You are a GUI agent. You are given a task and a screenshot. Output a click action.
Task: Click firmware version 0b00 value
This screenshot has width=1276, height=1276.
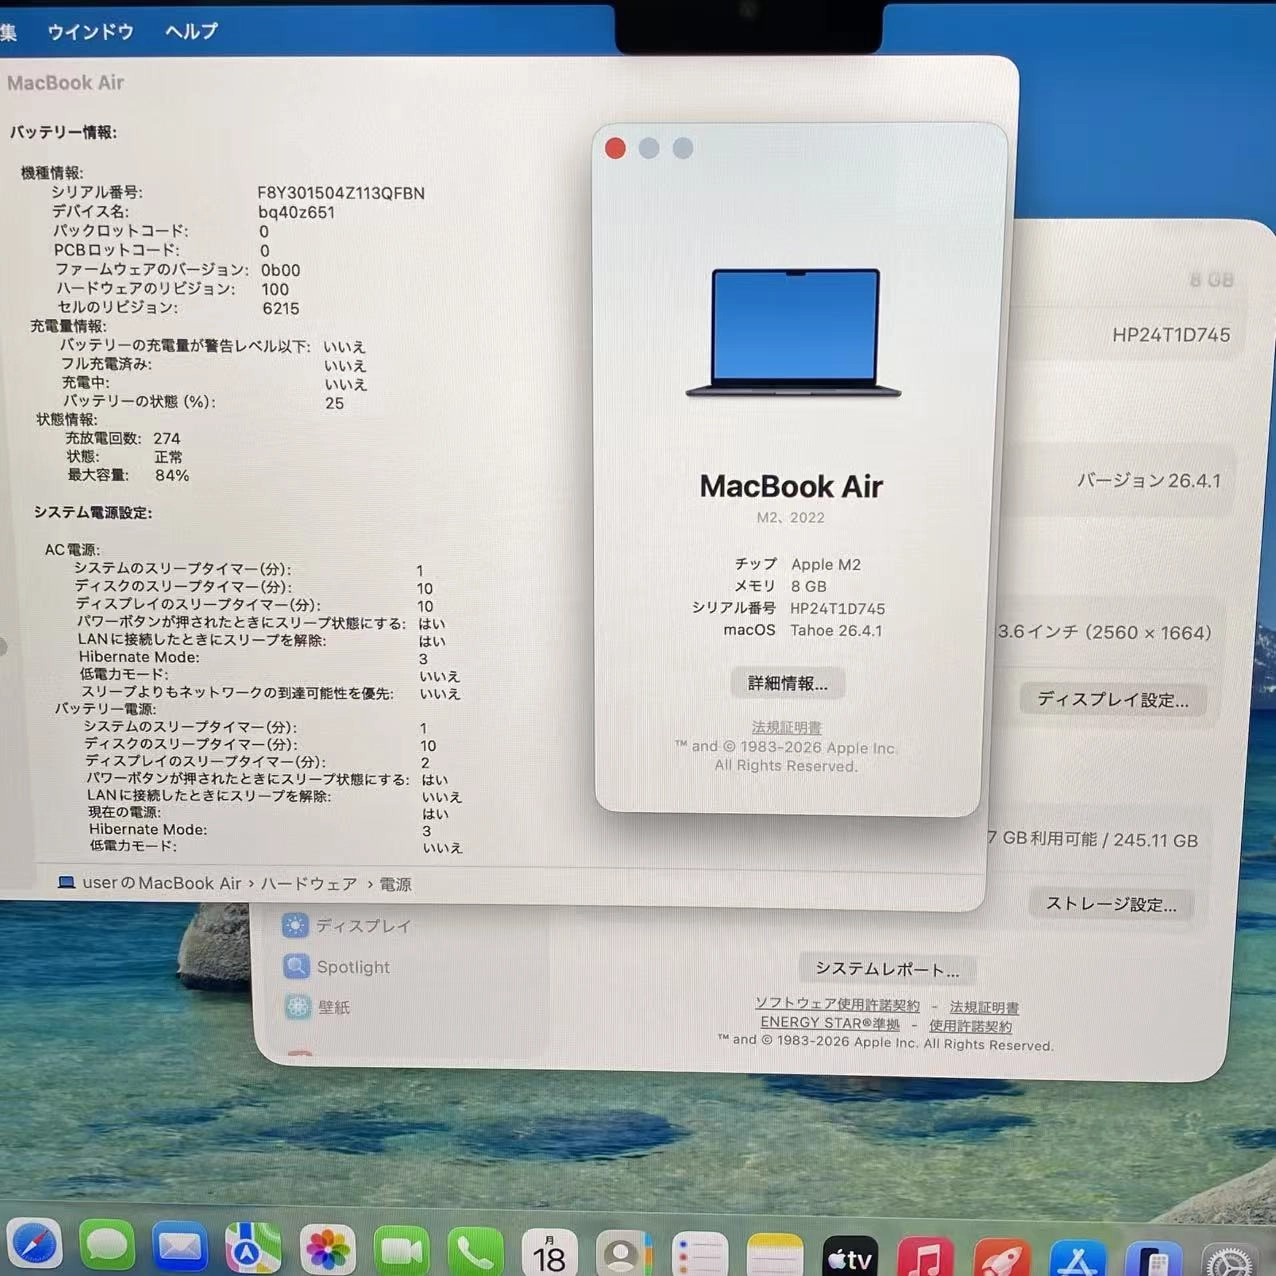point(280,270)
